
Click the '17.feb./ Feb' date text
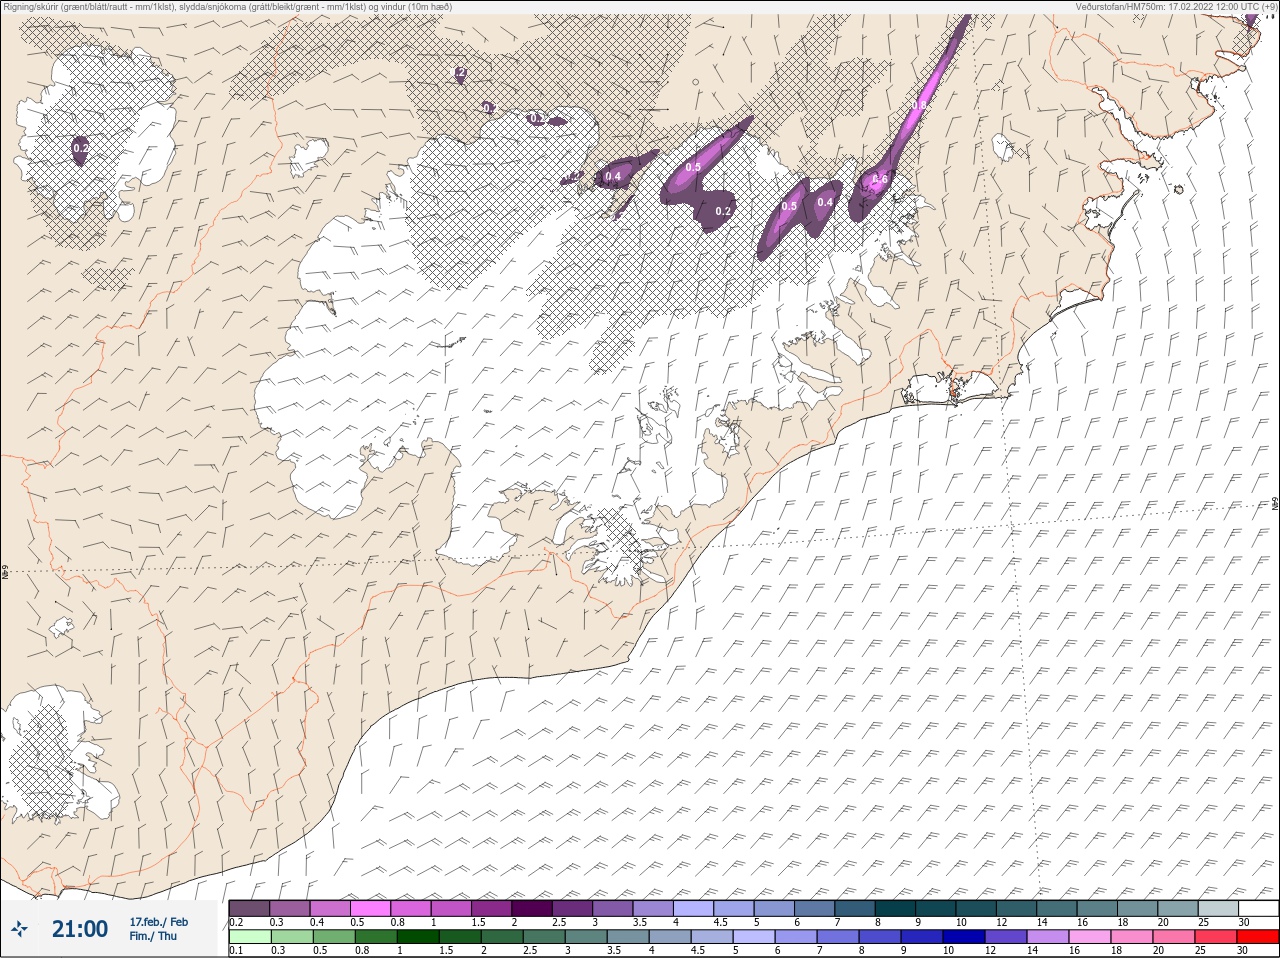[x=158, y=921]
